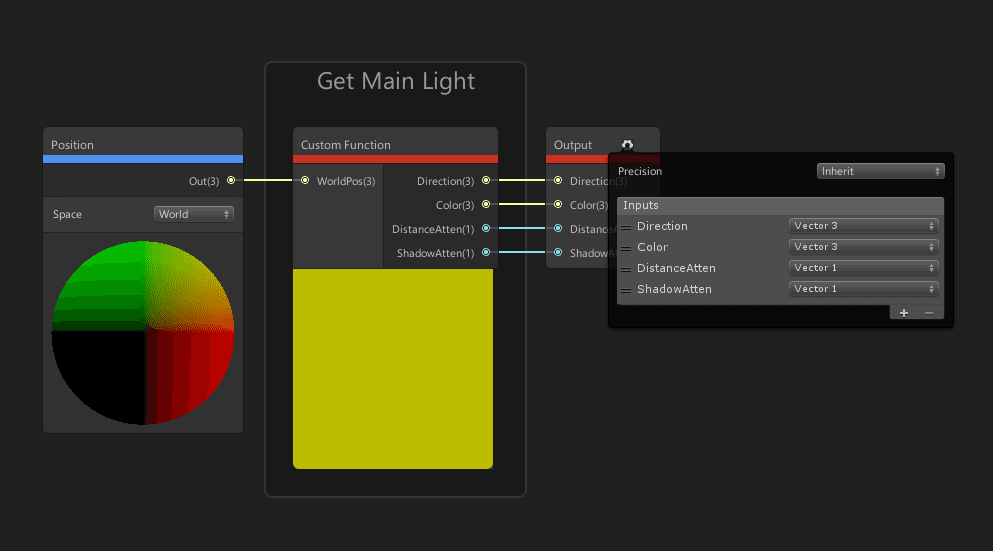The width and height of the screenshot is (993, 551).
Task: Click the Position node color wheel preview
Action: [x=143, y=332]
